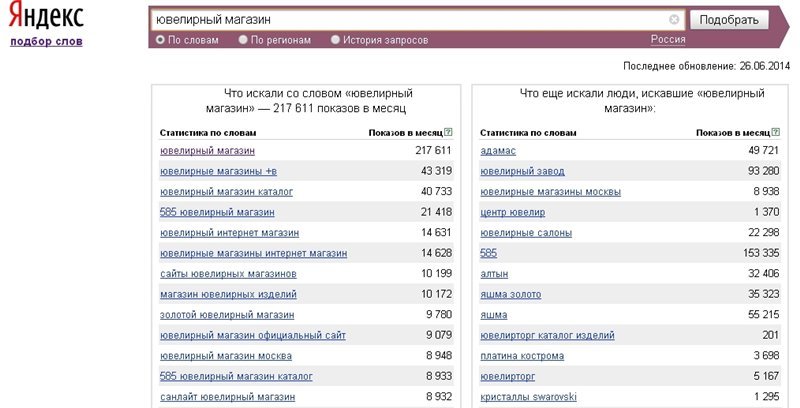Click right table Статистика по словам header
The width and height of the screenshot is (800, 408).
coord(528,133)
